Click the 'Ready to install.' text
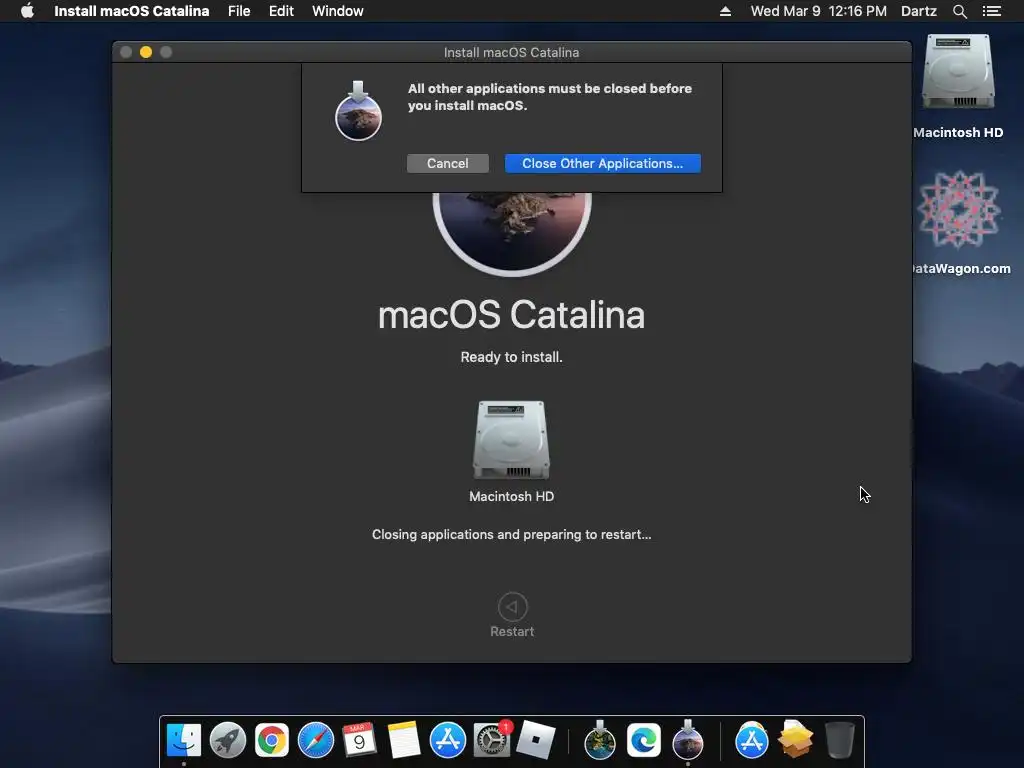1024x768 pixels. [x=511, y=357]
